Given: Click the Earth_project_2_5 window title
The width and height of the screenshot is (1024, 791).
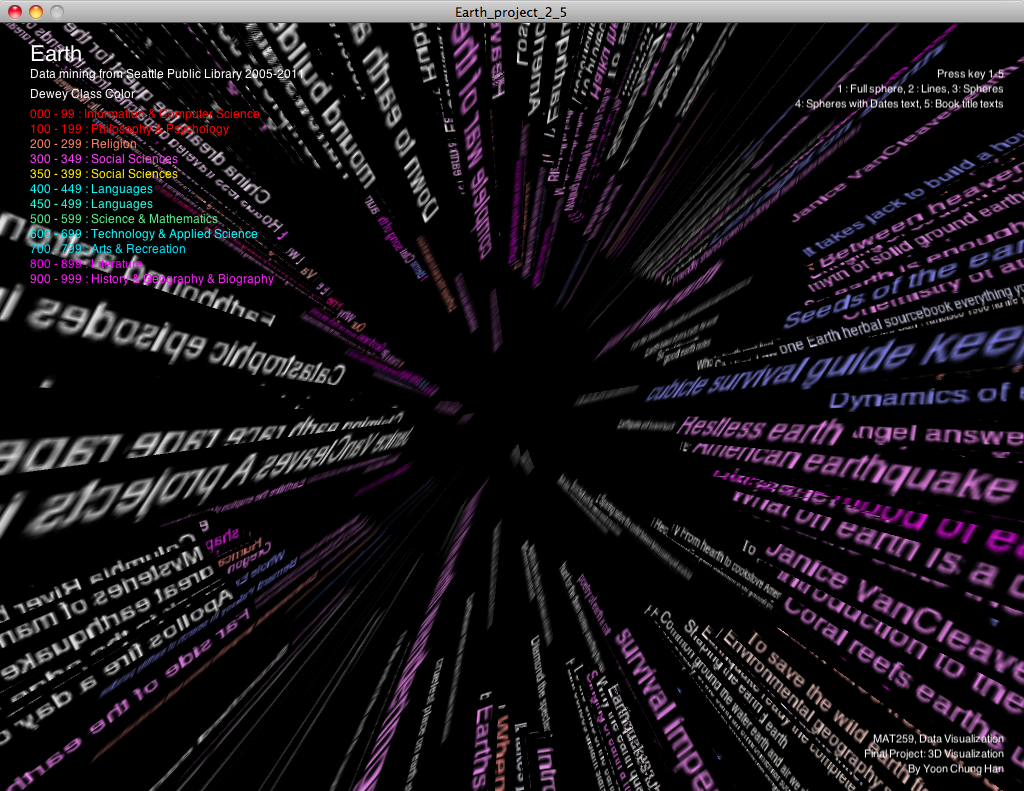Looking at the screenshot, I should pyautogui.click(x=511, y=11).
